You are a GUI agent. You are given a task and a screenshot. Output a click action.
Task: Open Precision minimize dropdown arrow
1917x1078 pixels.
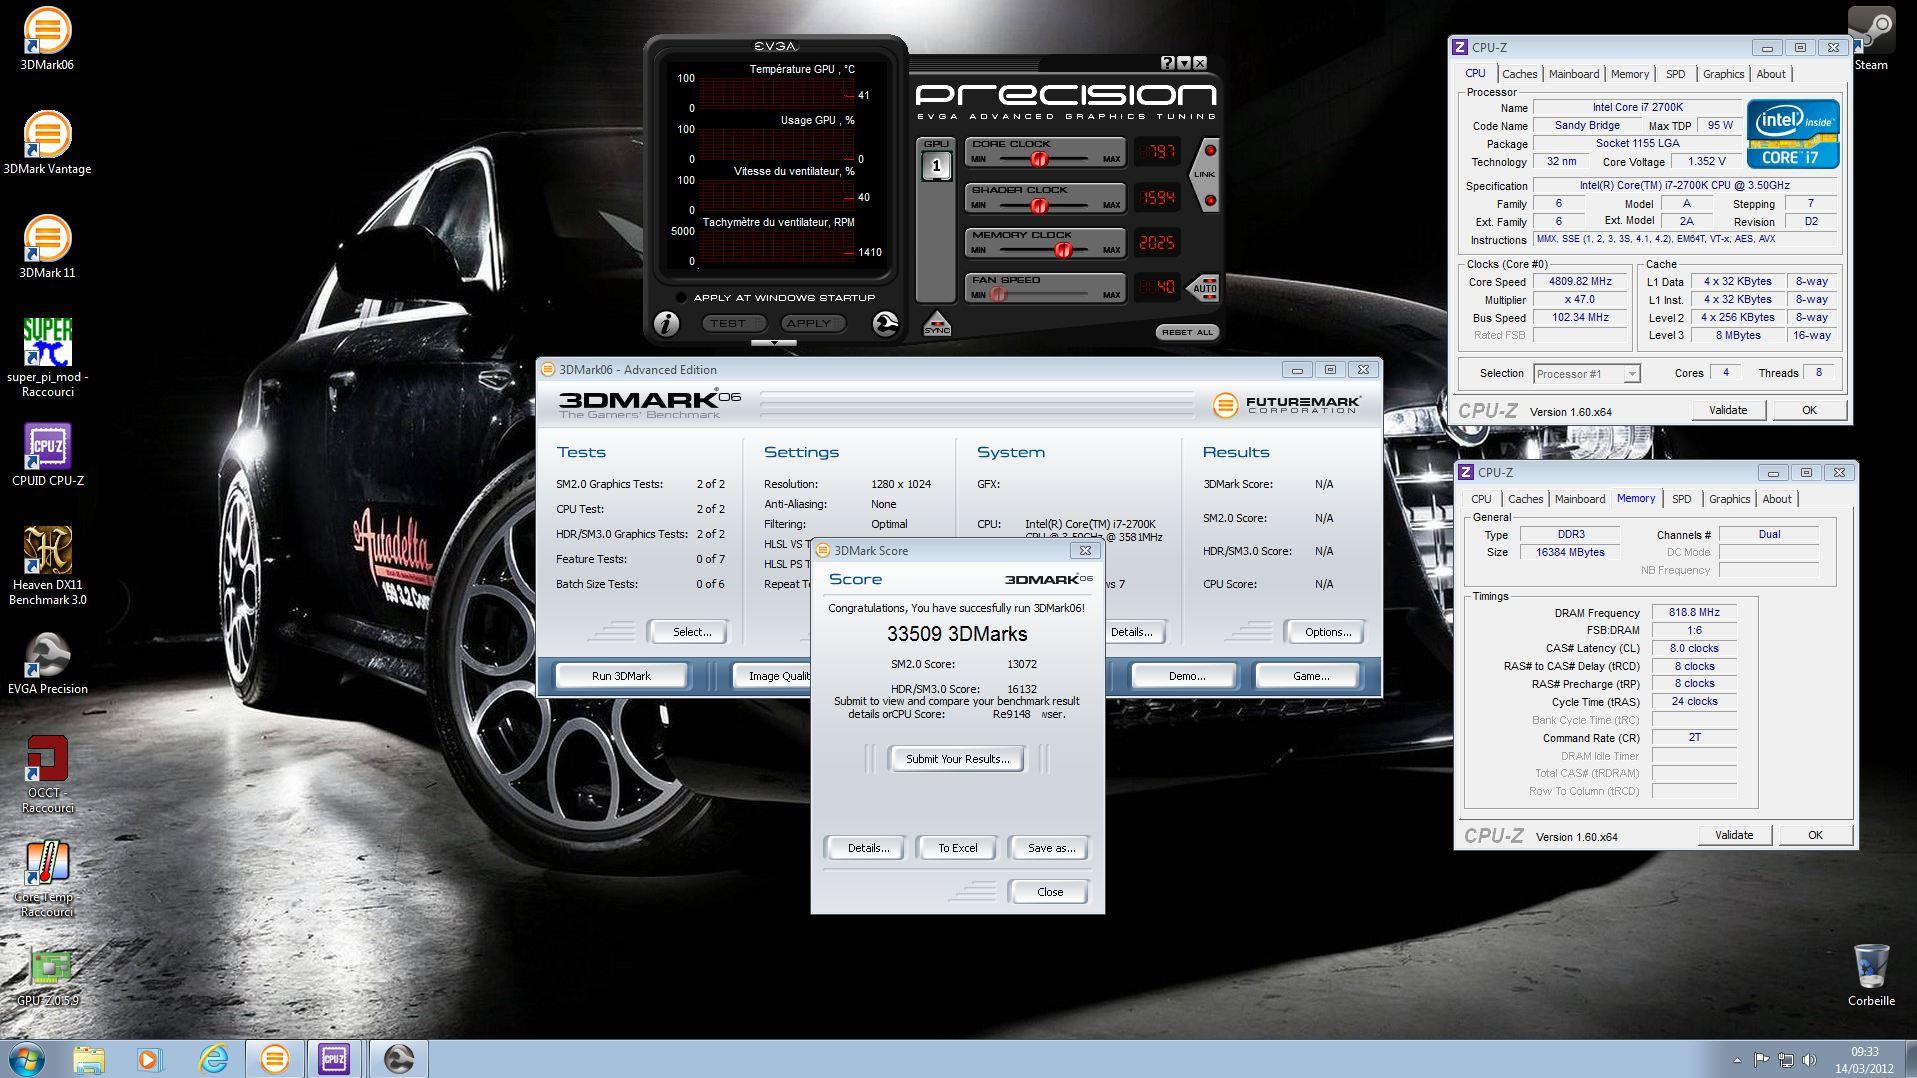(x=1183, y=63)
